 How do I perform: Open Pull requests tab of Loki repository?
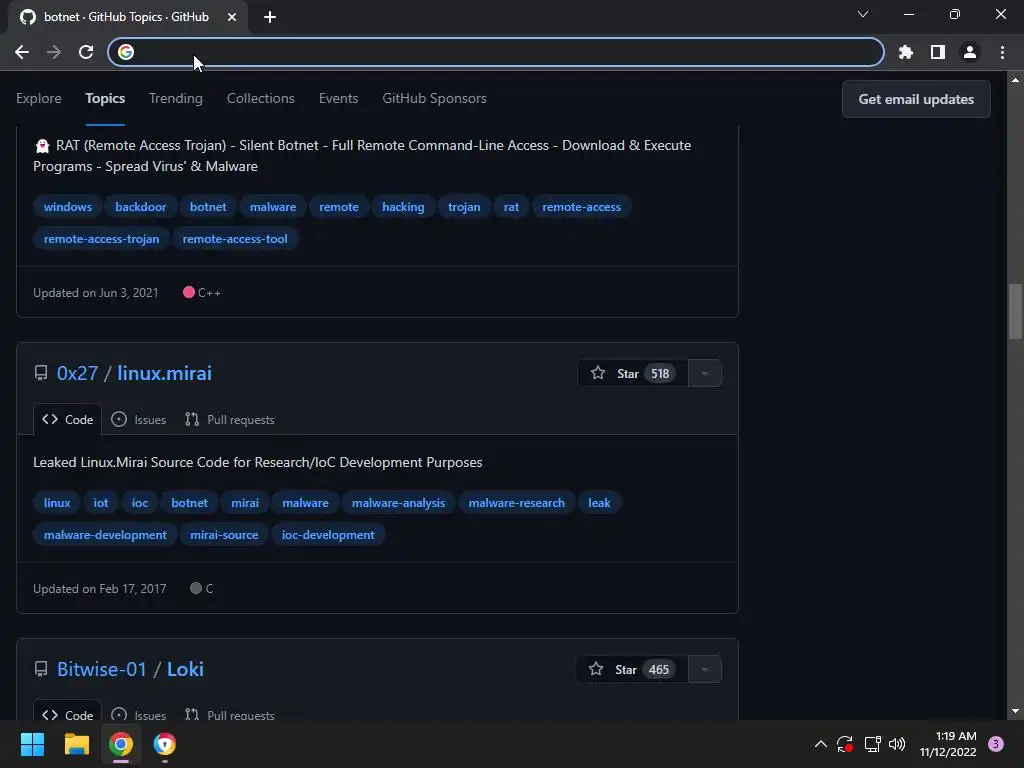pos(230,715)
